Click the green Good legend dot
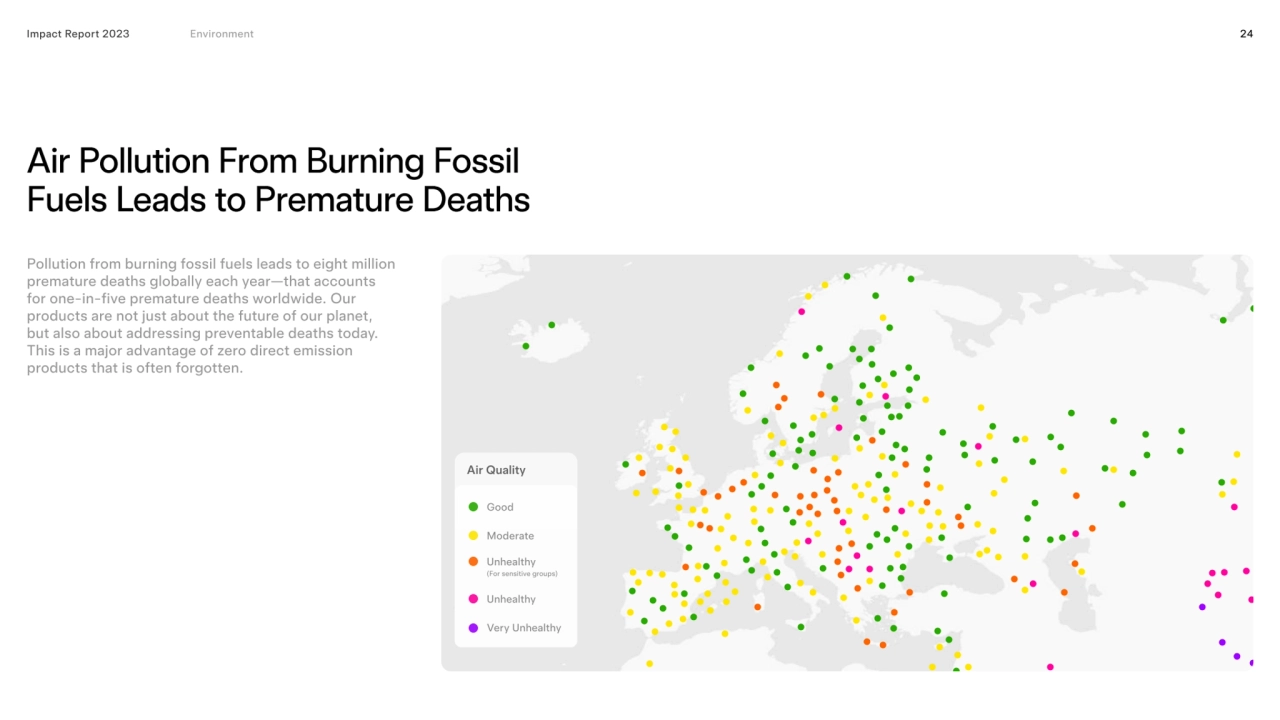 click(x=473, y=507)
